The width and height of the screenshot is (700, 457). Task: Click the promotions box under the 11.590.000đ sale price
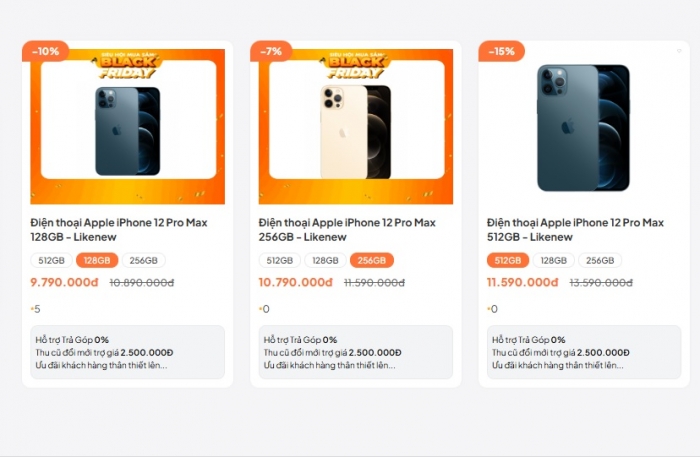pyautogui.click(x=583, y=352)
